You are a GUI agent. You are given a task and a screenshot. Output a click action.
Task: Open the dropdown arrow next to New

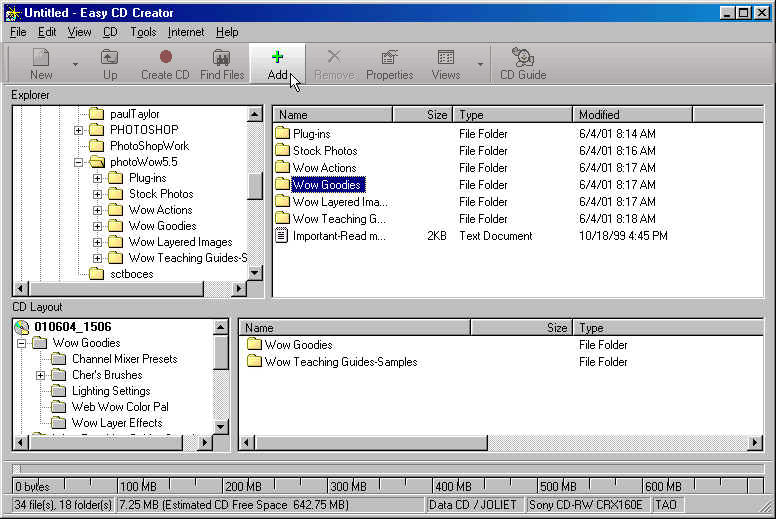click(75, 64)
